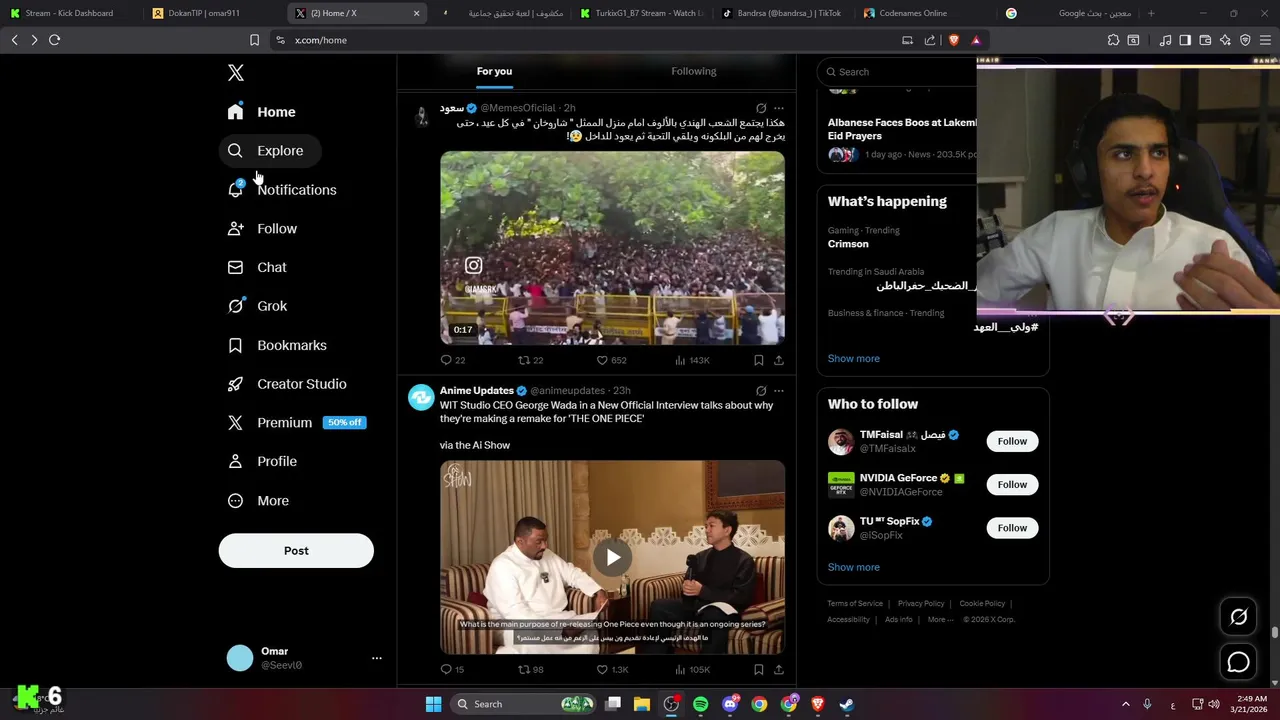The width and height of the screenshot is (1280, 720).
Task: Bookmark the Anime Updates post
Action: [758, 670]
